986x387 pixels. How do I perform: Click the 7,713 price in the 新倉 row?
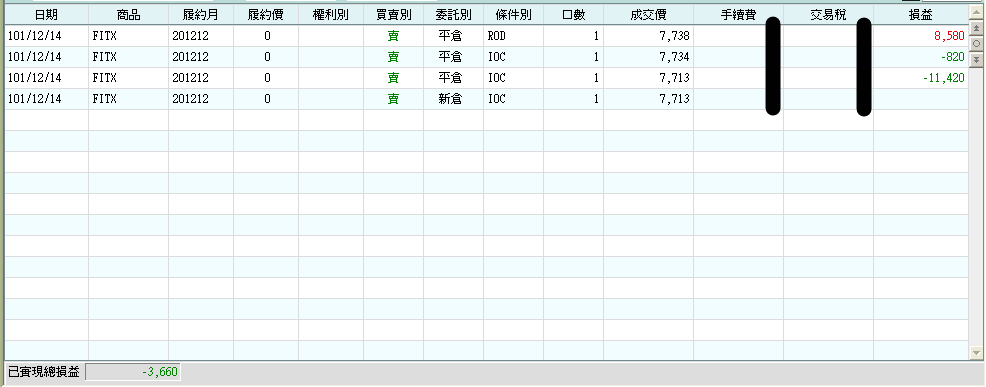674,99
